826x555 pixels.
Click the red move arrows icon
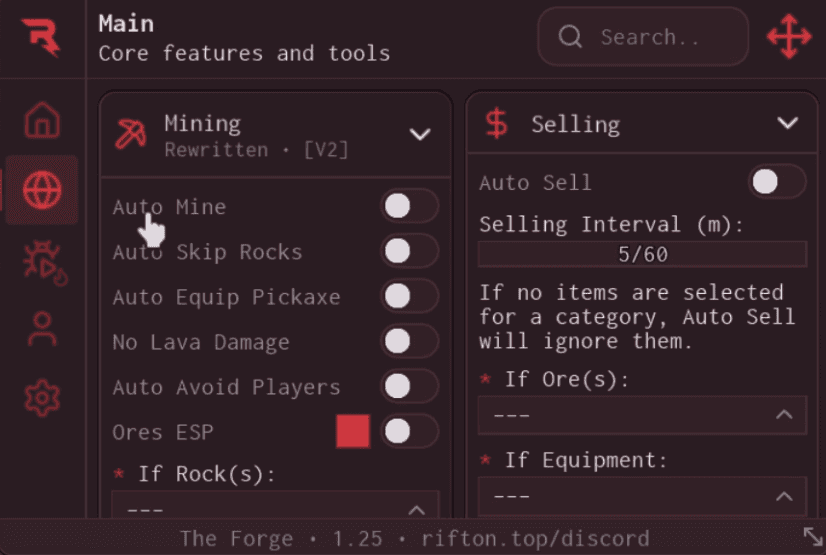pyautogui.click(x=789, y=36)
